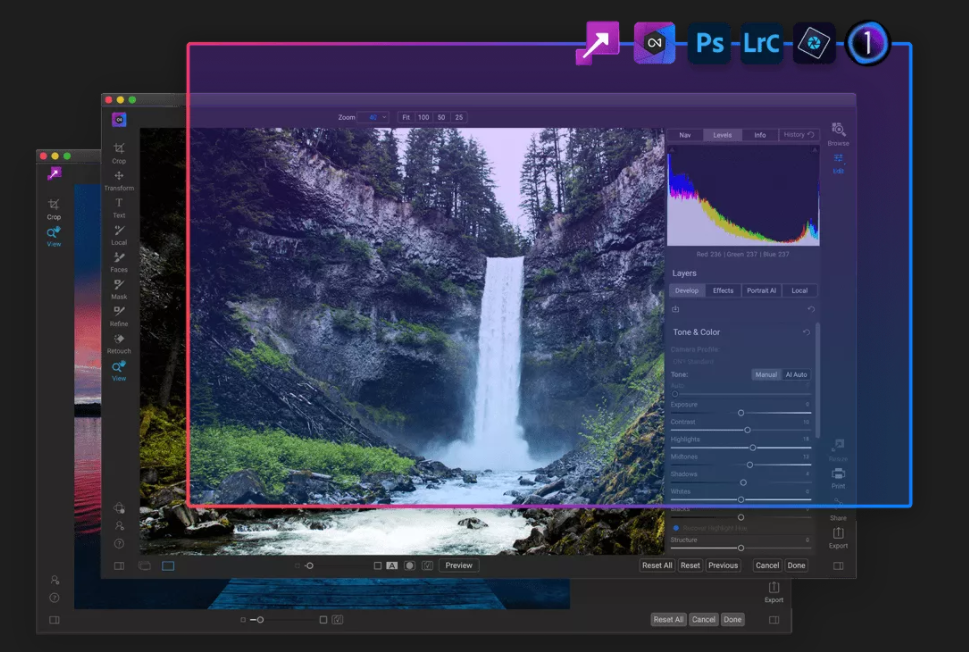Image resolution: width=969 pixels, height=652 pixels.
Task: Open the Effects tab
Action: point(723,290)
